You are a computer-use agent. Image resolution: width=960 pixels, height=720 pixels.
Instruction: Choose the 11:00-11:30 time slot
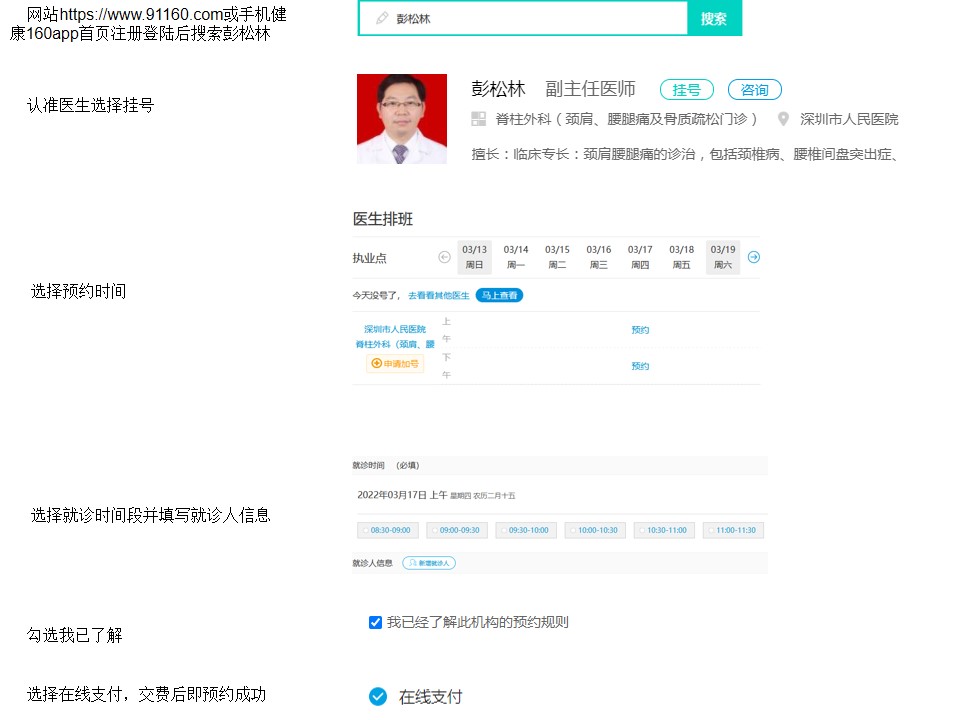pyautogui.click(x=732, y=530)
